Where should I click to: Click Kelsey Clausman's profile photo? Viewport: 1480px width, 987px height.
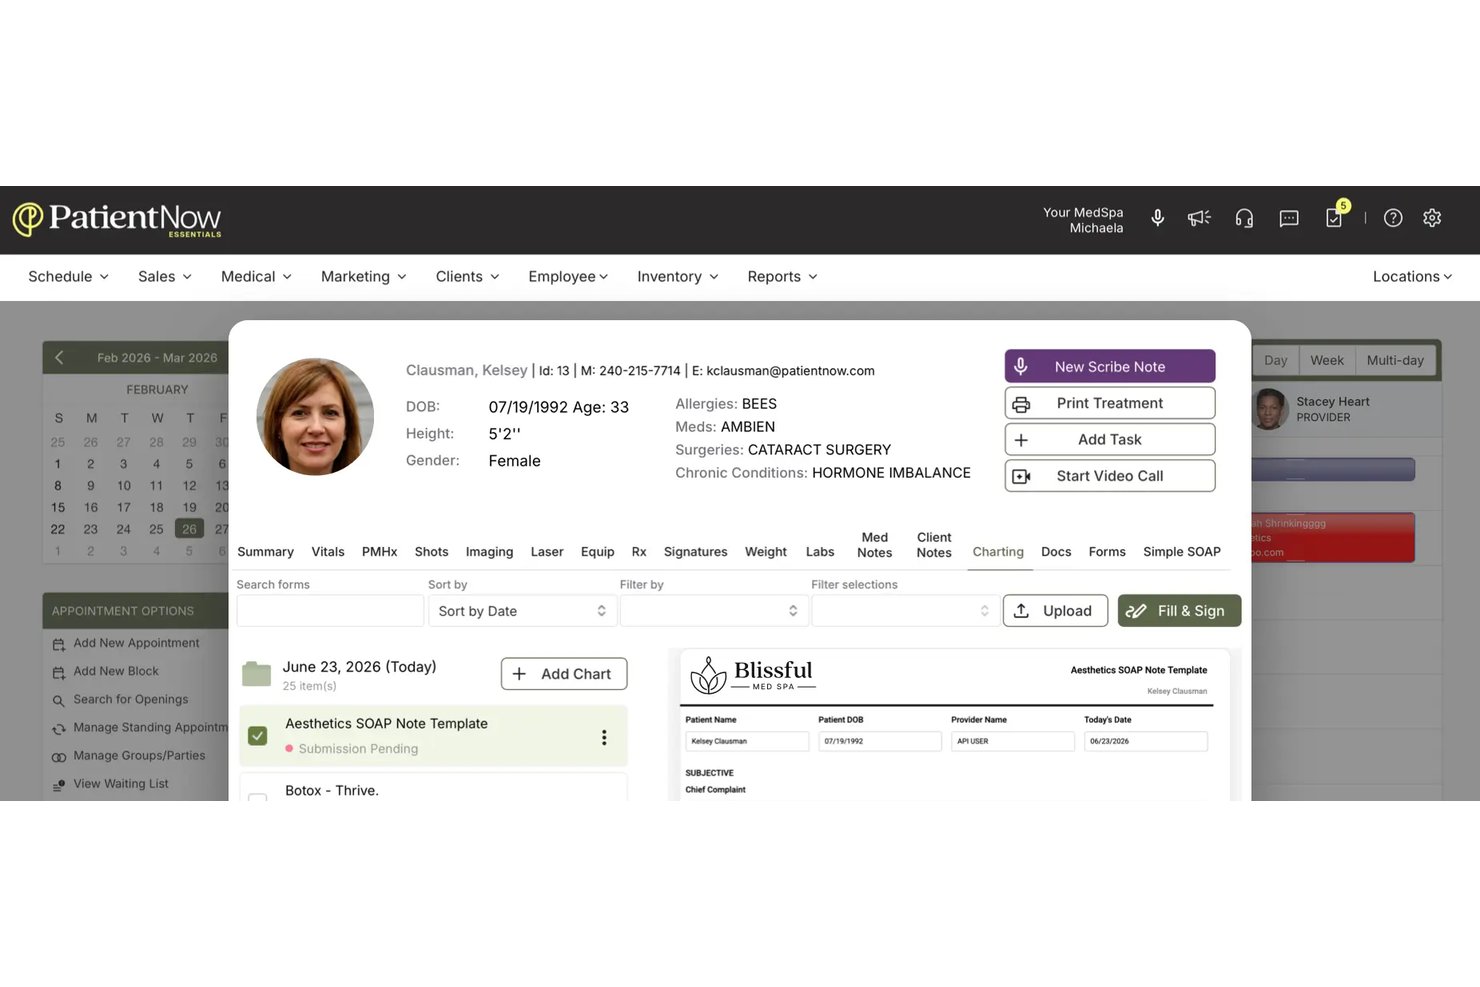point(315,416)
